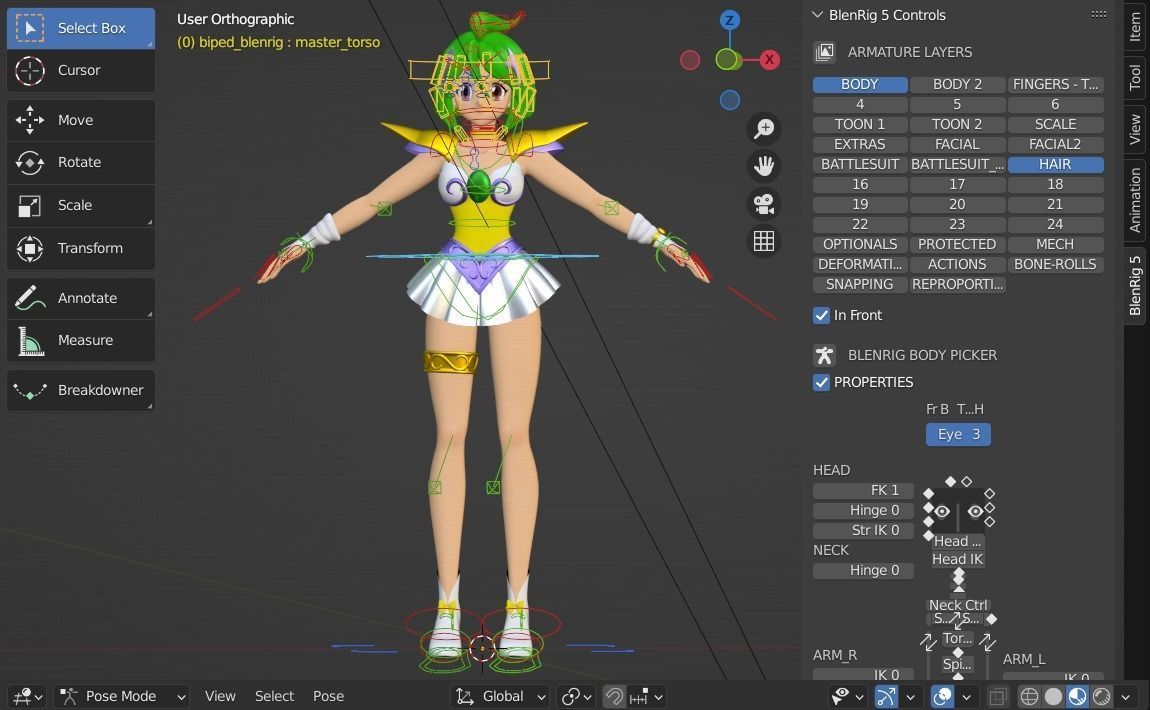Screen dimensions: 1150x710
Task: Adjust the HEAD FK 1 slider
Action: coord(863,490)
